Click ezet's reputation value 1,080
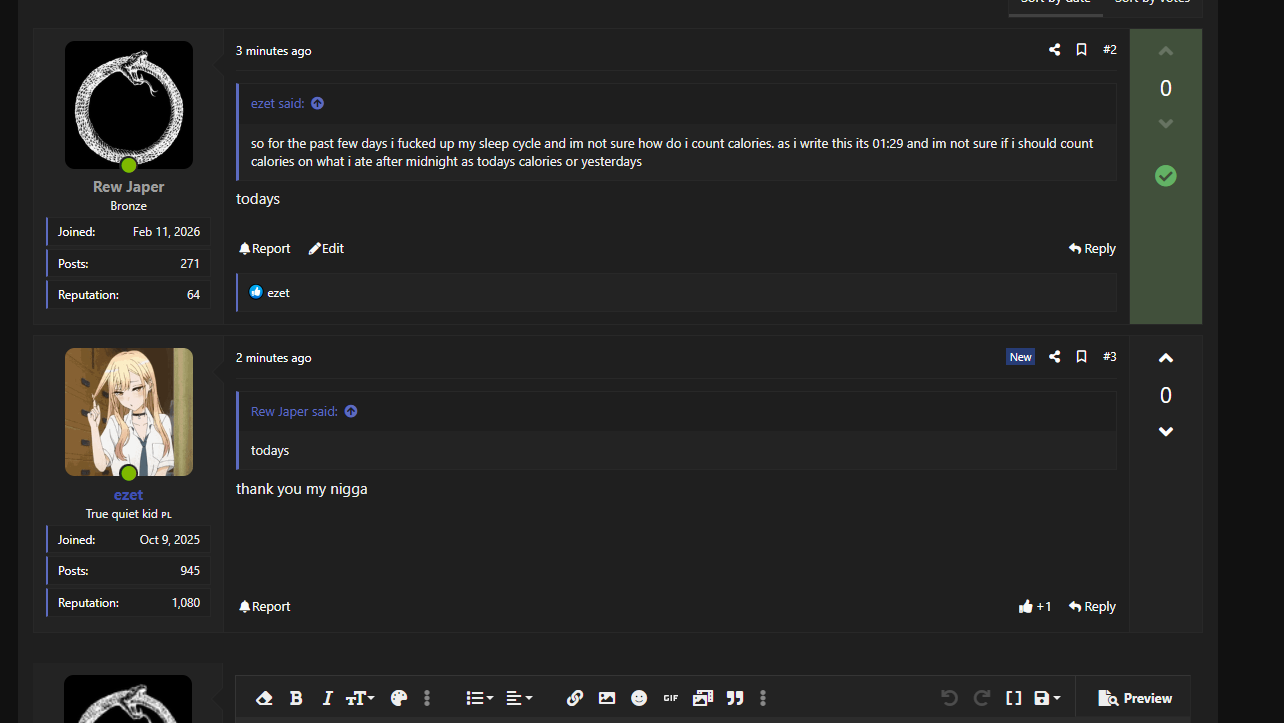The width and height of the screenshot is (1284, 723). [186, 603]
